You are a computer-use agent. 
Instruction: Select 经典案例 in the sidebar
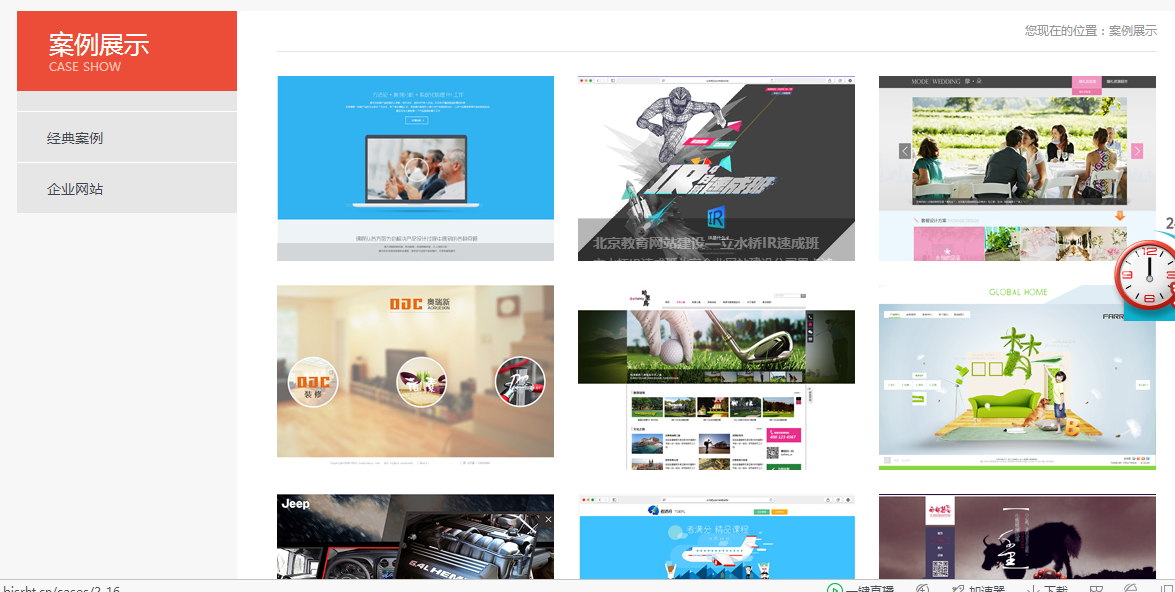[x=75, y=138]
